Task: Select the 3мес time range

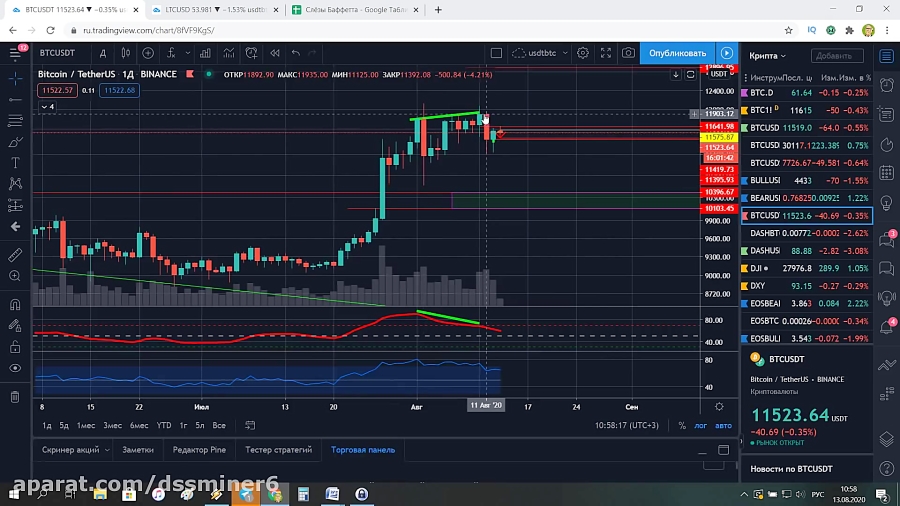Action: (112, 425)
